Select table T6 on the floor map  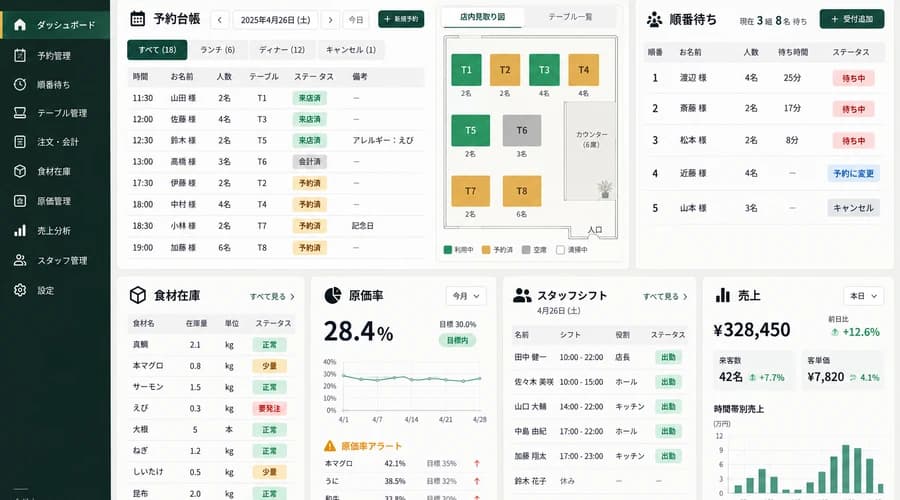[x=522, y=130]
